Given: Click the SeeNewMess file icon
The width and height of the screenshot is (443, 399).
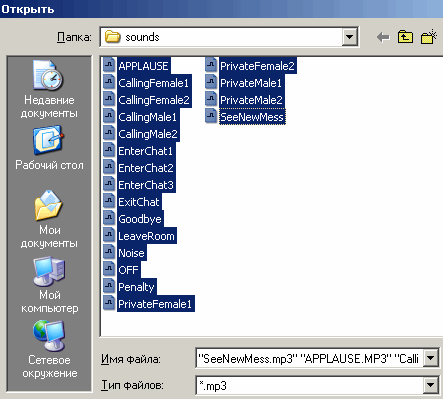Looking at the screenshot, I should 211,116.
